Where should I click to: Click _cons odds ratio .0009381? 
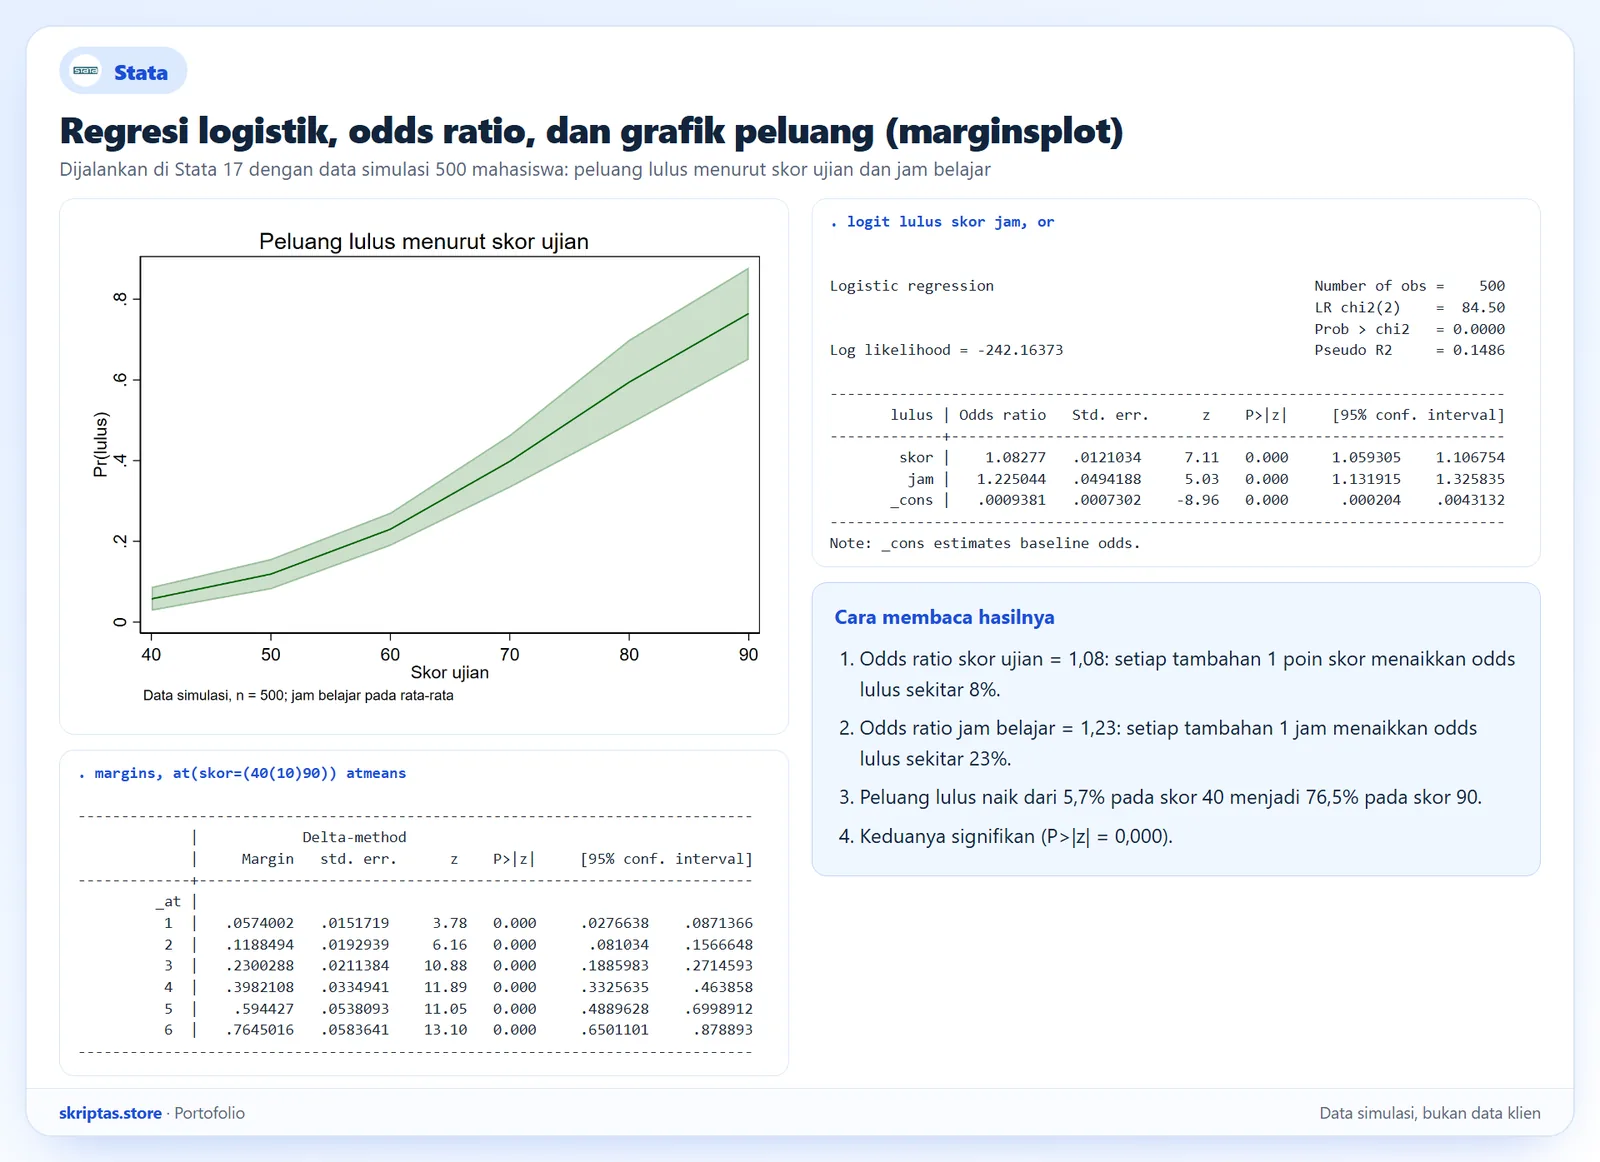click(x=1011, y=500)
